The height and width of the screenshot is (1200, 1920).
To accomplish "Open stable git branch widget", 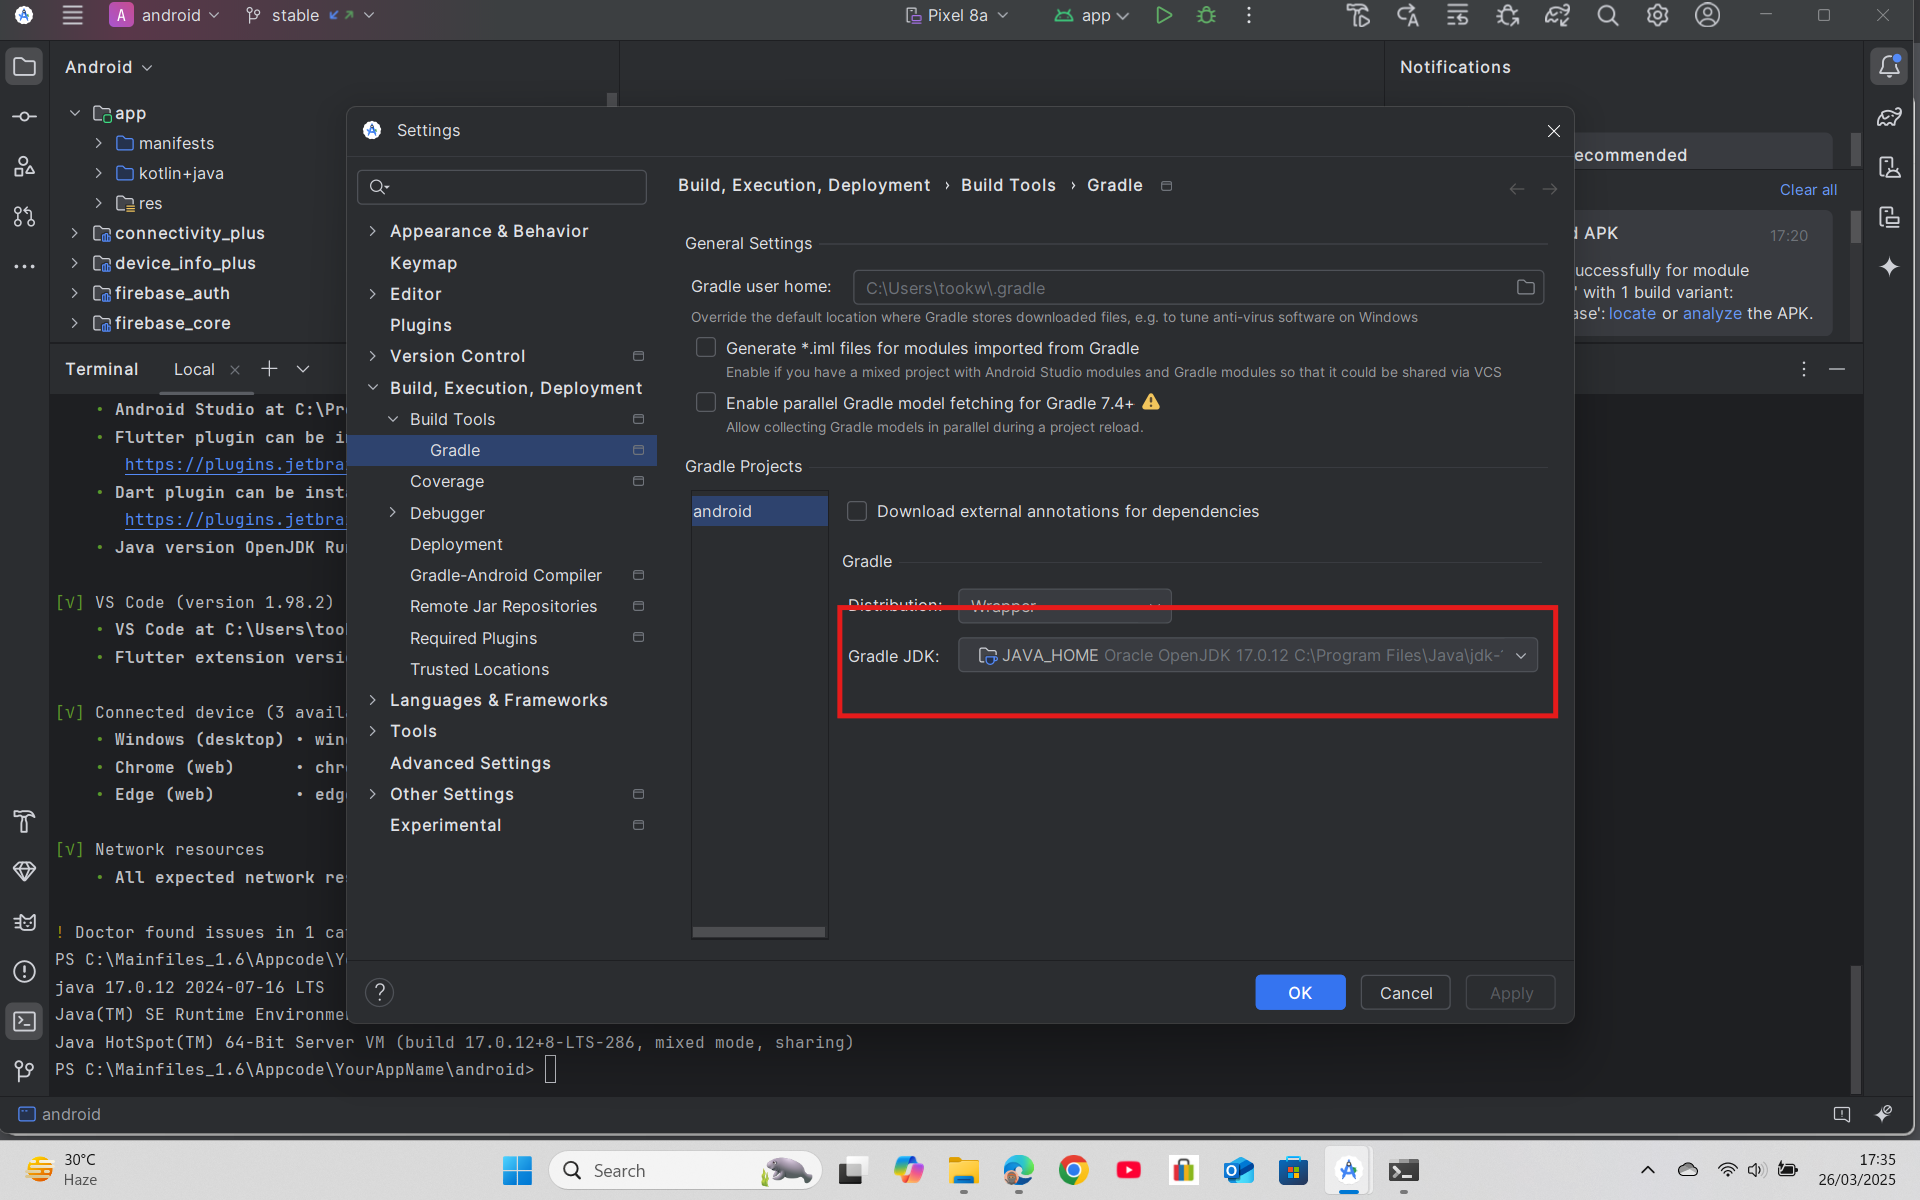I will pyautogui.click(x=309, y=15).
